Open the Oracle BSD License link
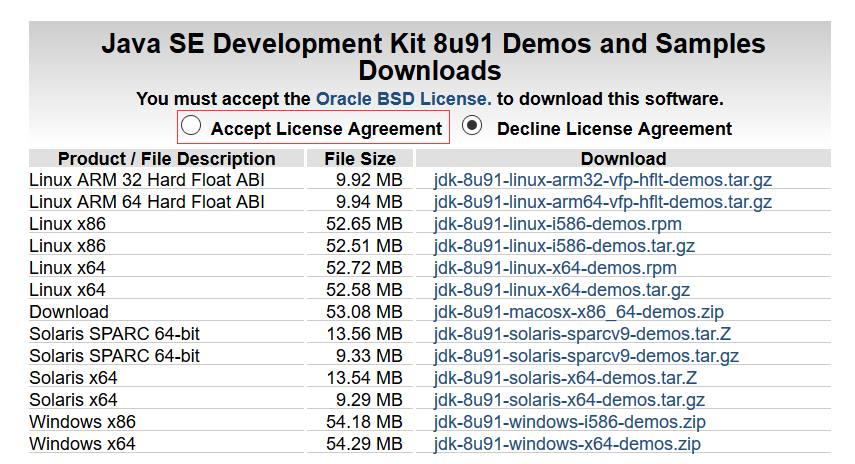The height and width of the screenshot is (464, 855). [403, 99]
